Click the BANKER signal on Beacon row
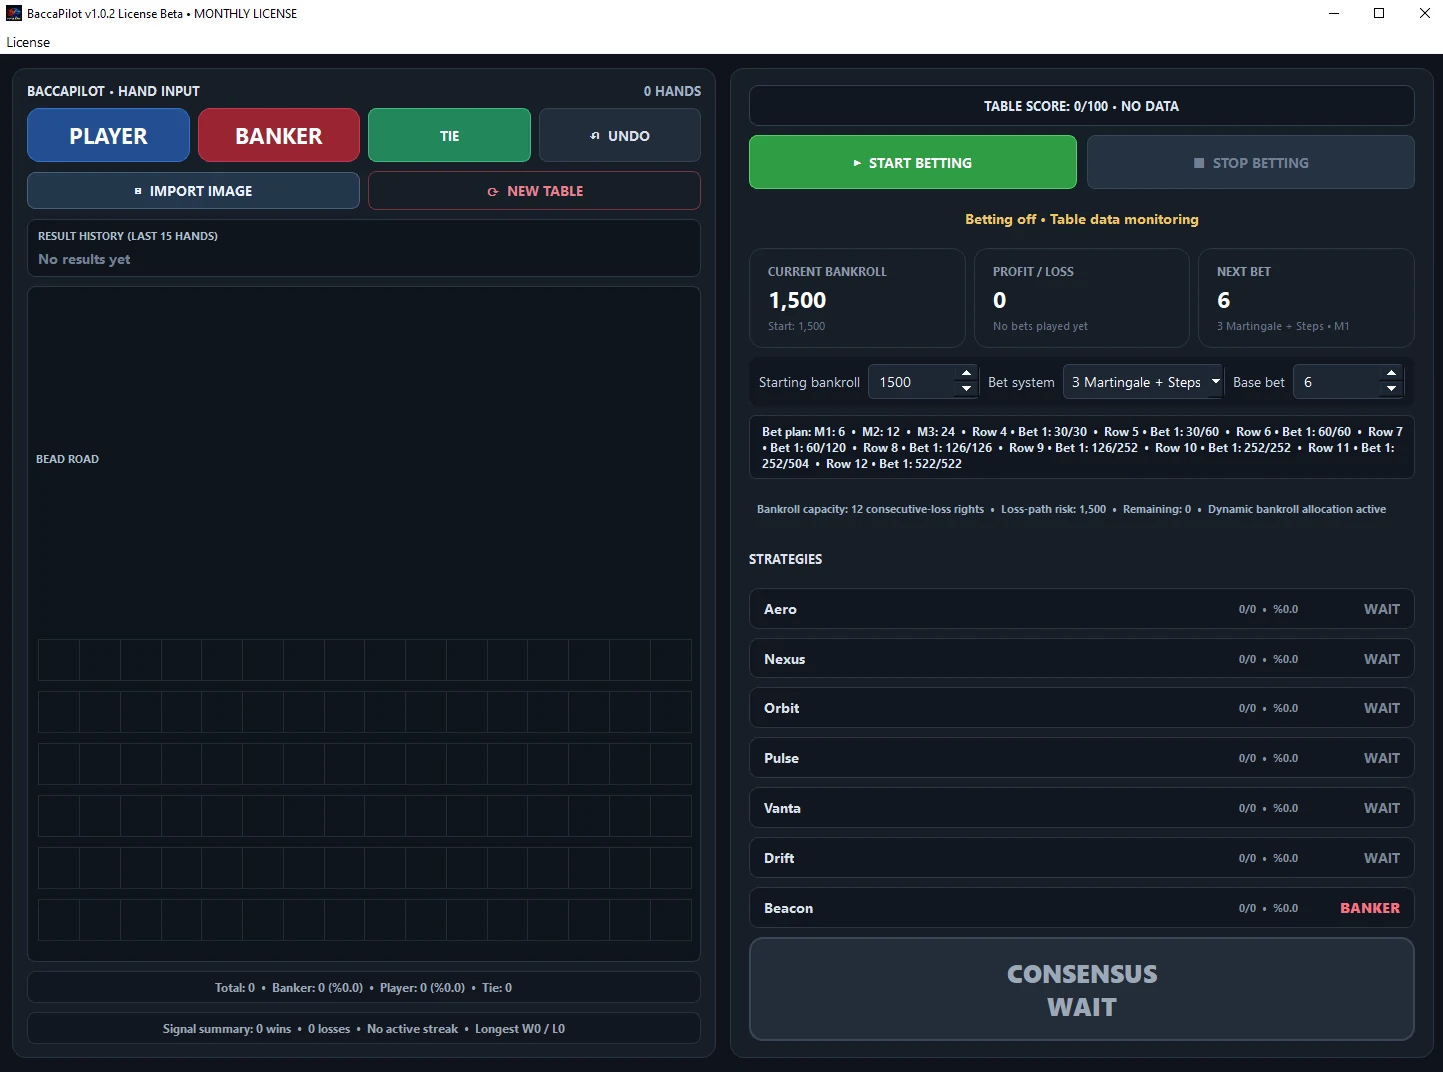This screenshot has height=1072, width=1443. 1370,908
